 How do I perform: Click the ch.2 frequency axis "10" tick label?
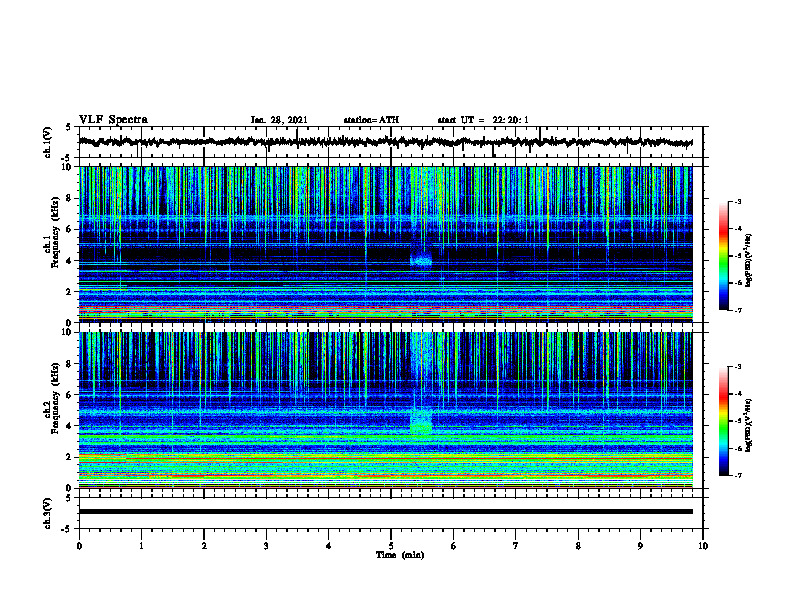68,333
